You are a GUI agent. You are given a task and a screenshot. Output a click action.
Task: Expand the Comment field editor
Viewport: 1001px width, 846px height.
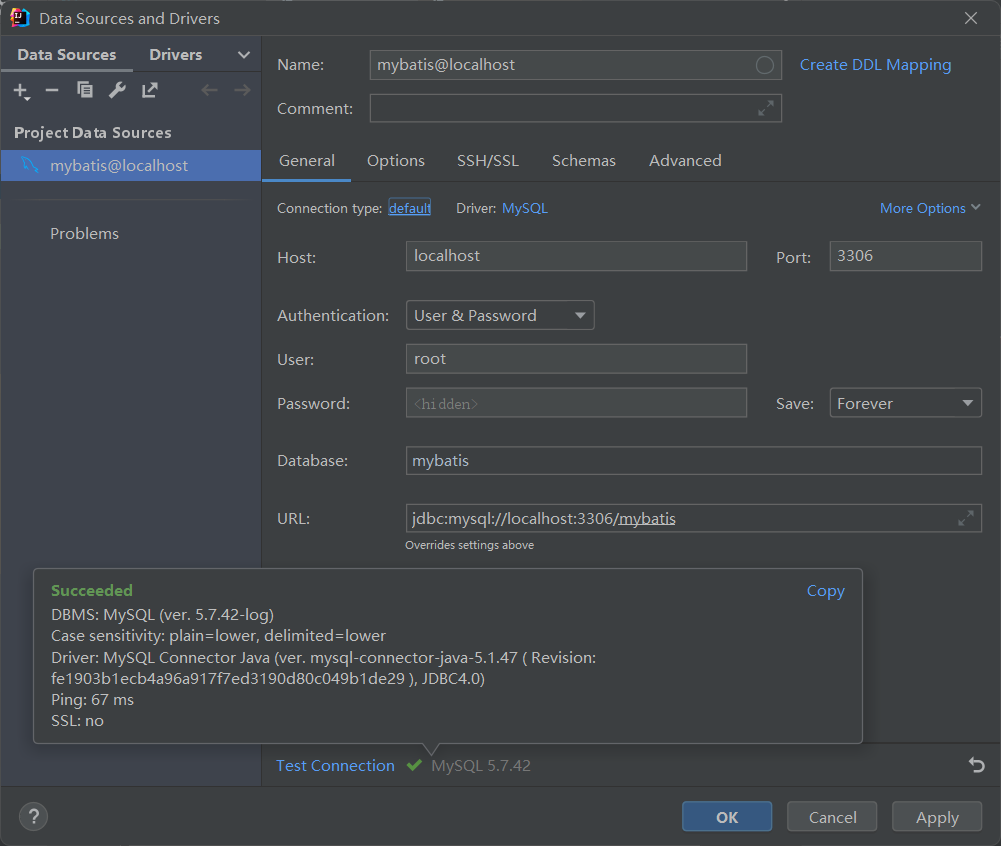pyautogui.click(x=766, y=108)
